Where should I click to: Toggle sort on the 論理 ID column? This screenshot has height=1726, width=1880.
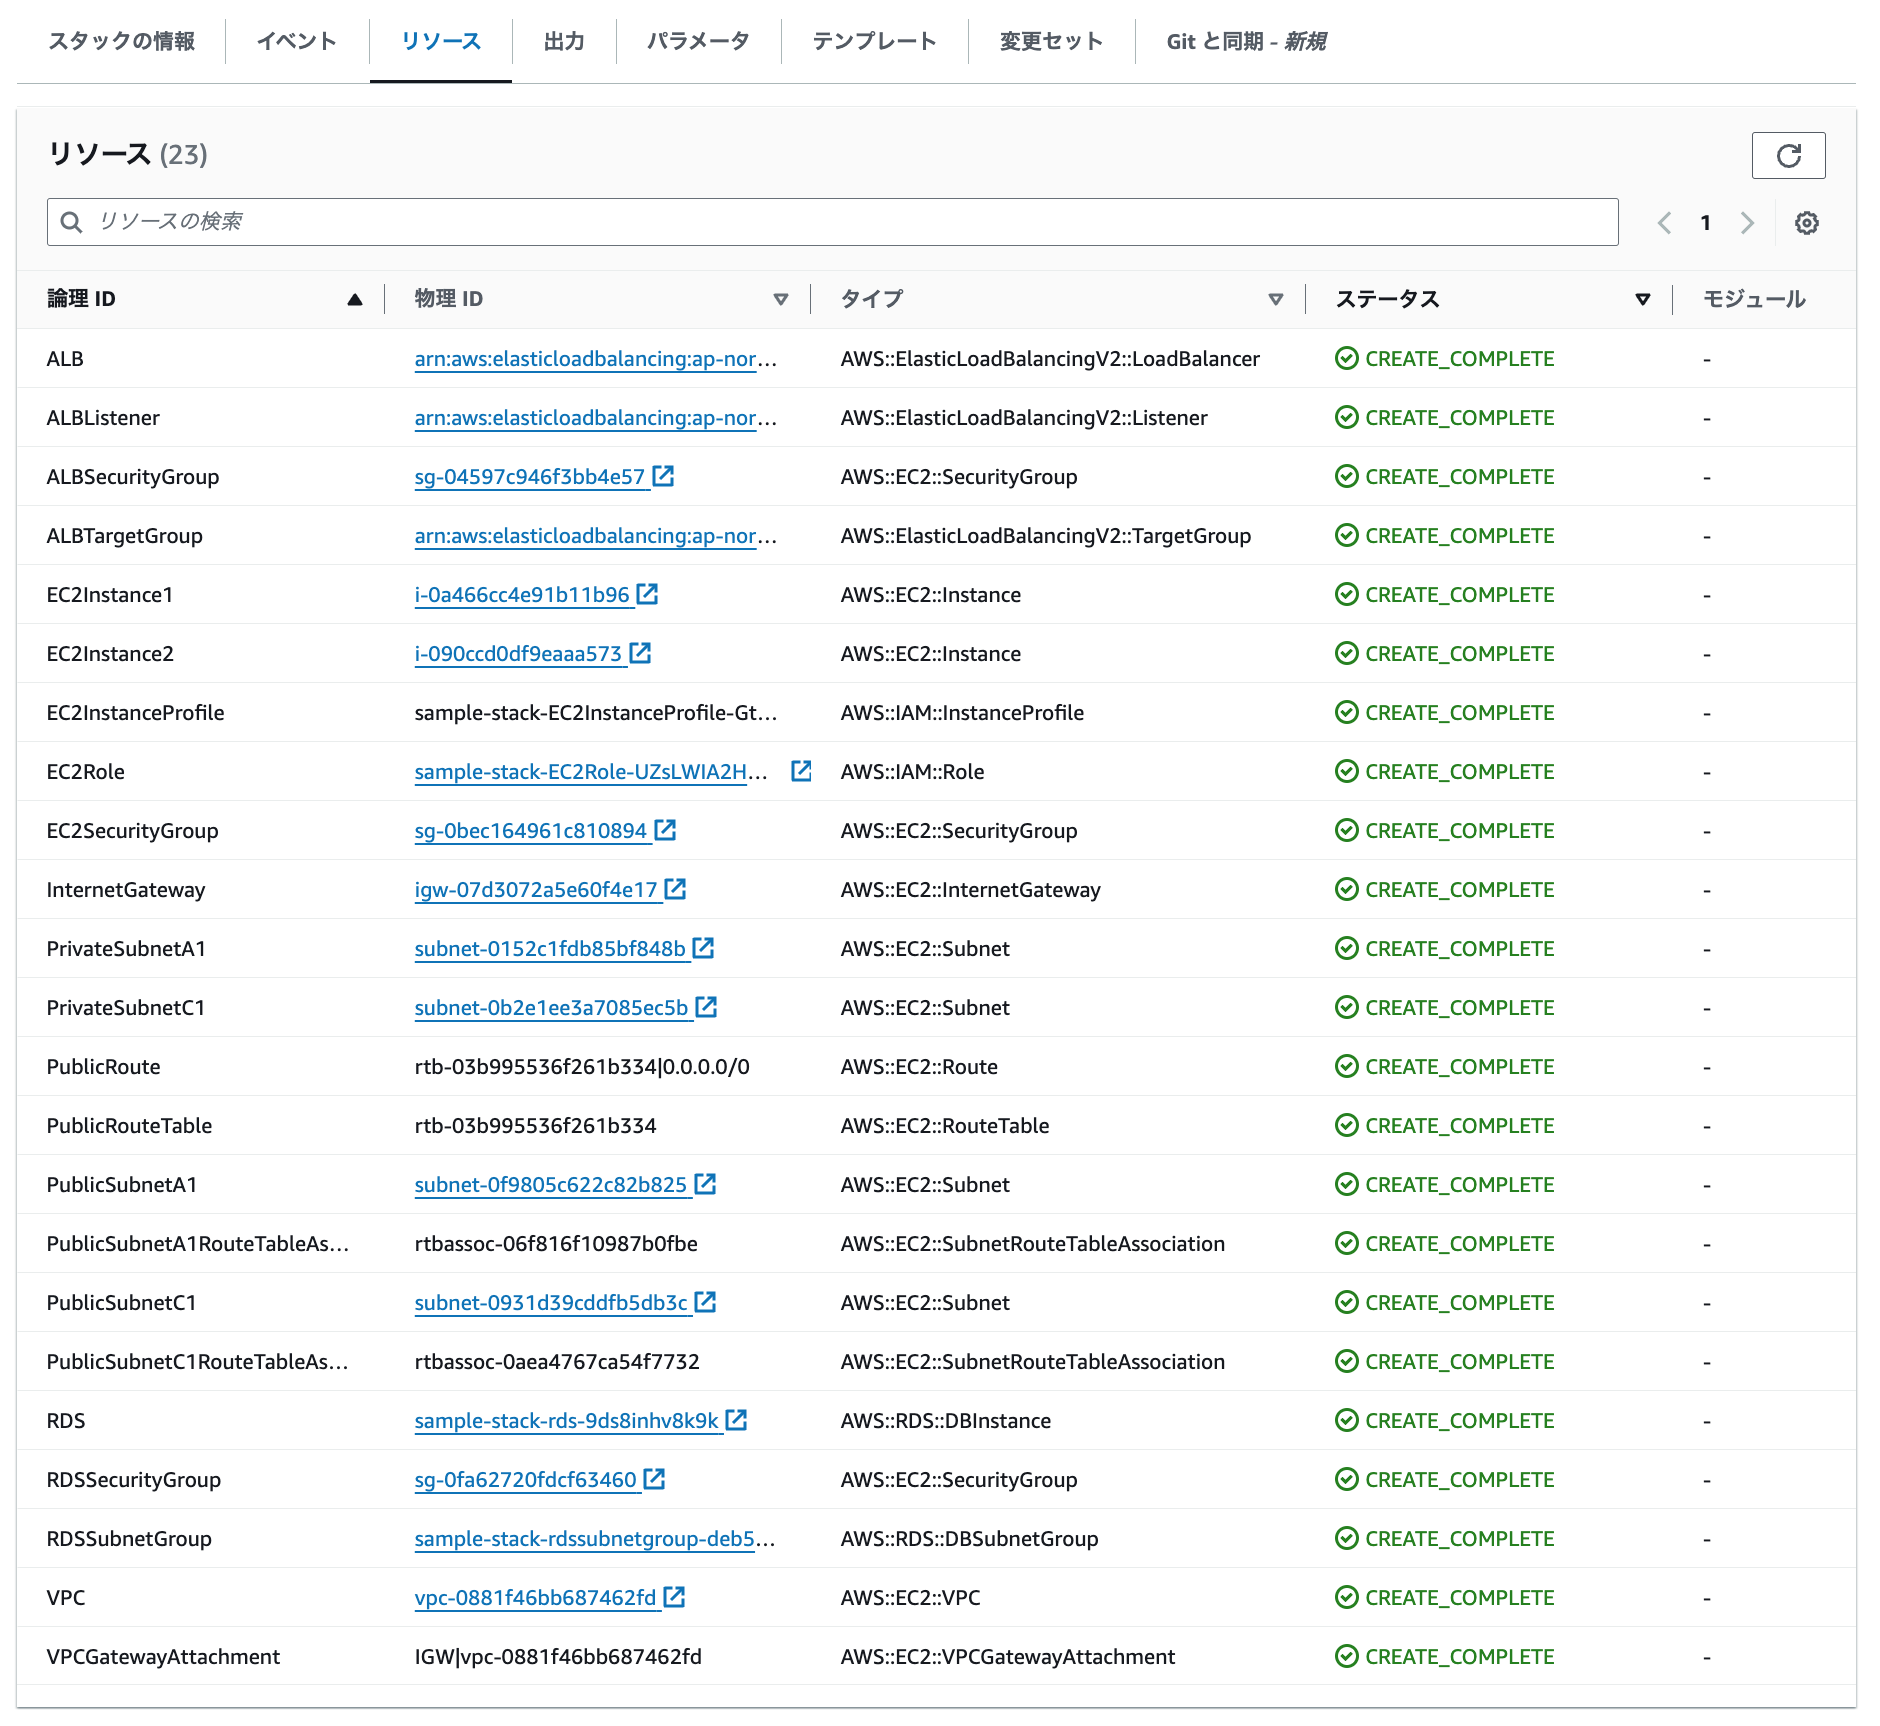(355, 298)
